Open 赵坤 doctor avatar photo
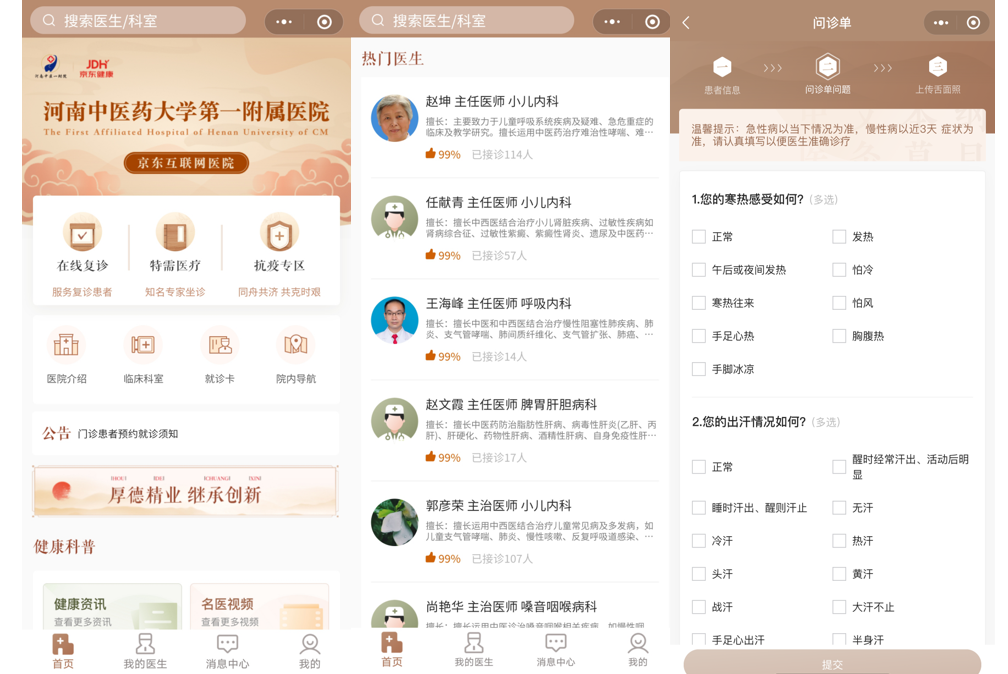The image size is (1008, 674). click(x=395, y=118)
